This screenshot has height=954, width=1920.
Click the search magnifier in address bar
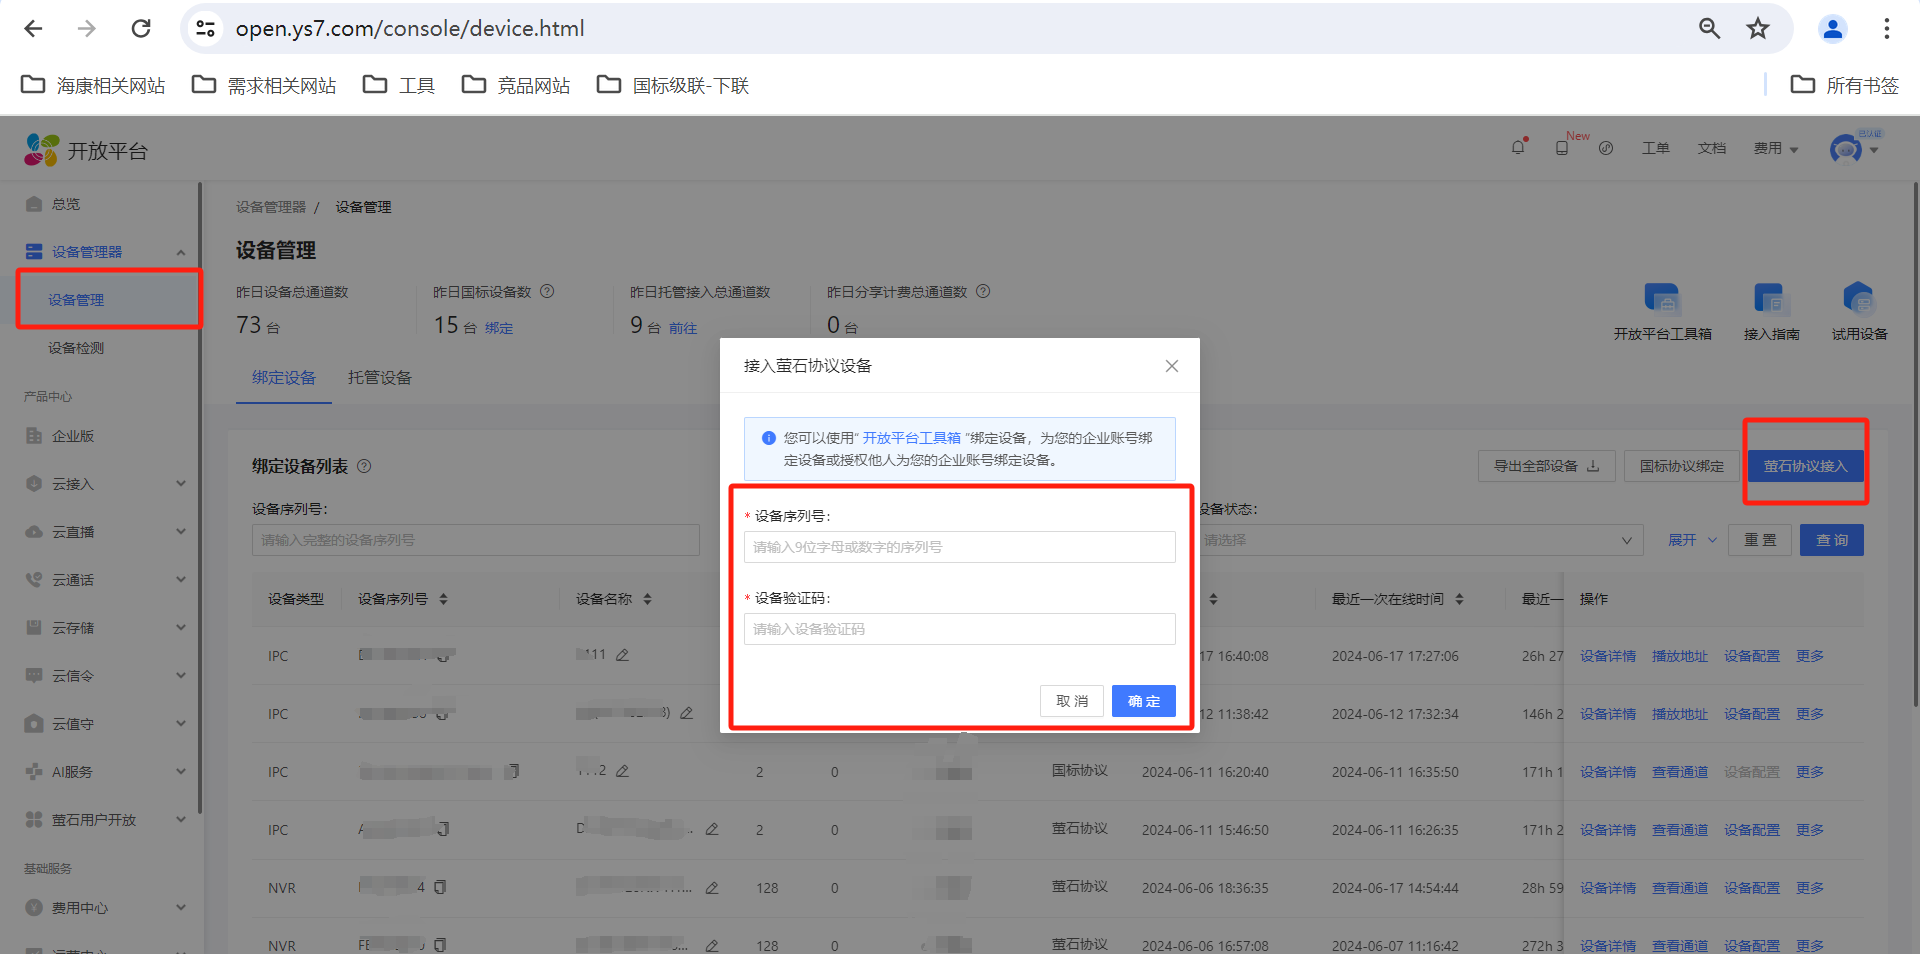tap(1710, 29)
